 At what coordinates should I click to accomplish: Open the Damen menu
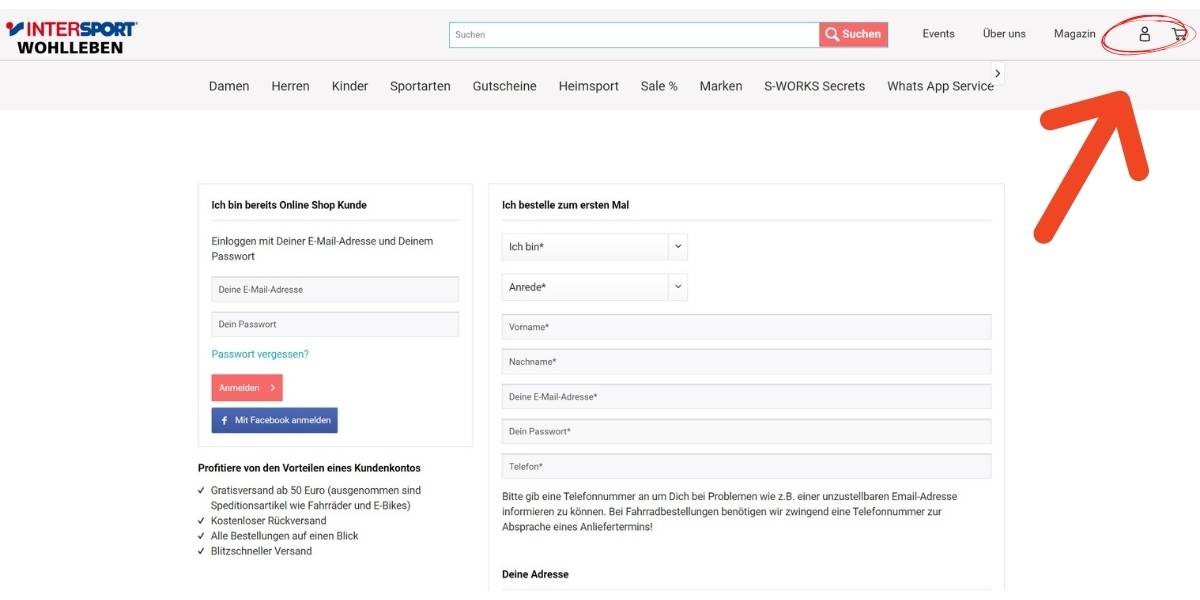229,86
